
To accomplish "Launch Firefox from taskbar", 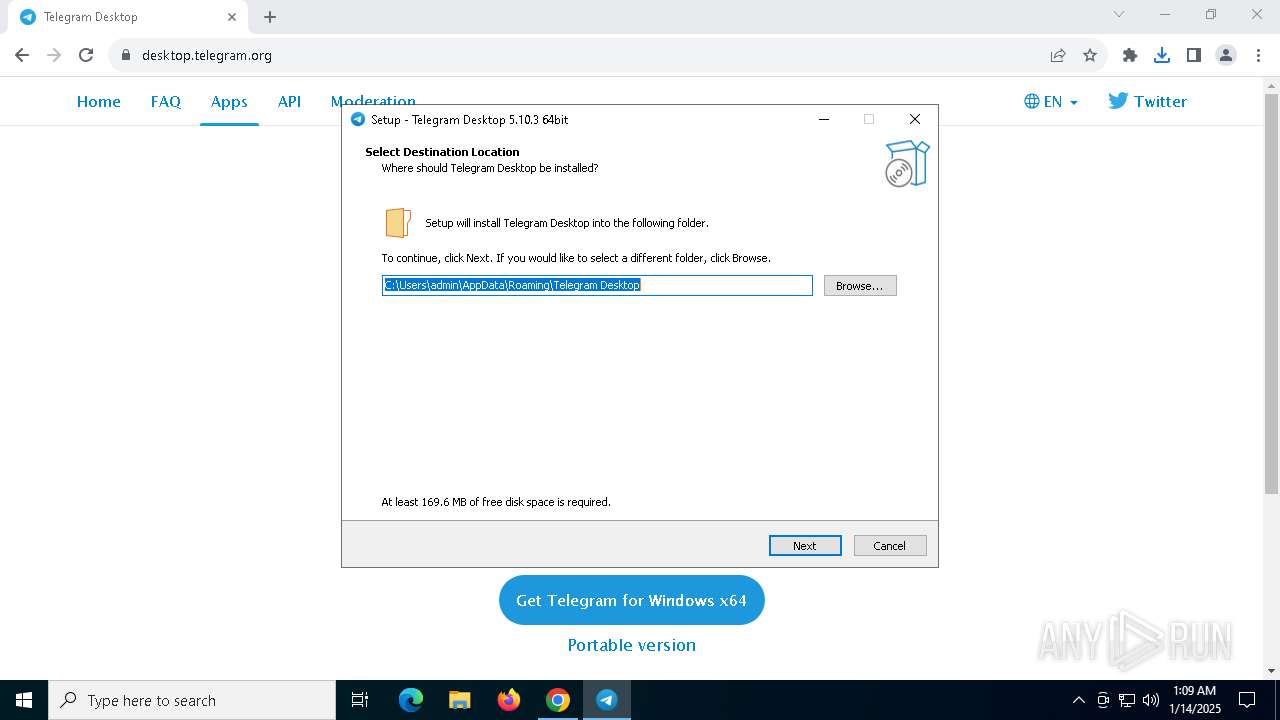I will click(509, 700).
